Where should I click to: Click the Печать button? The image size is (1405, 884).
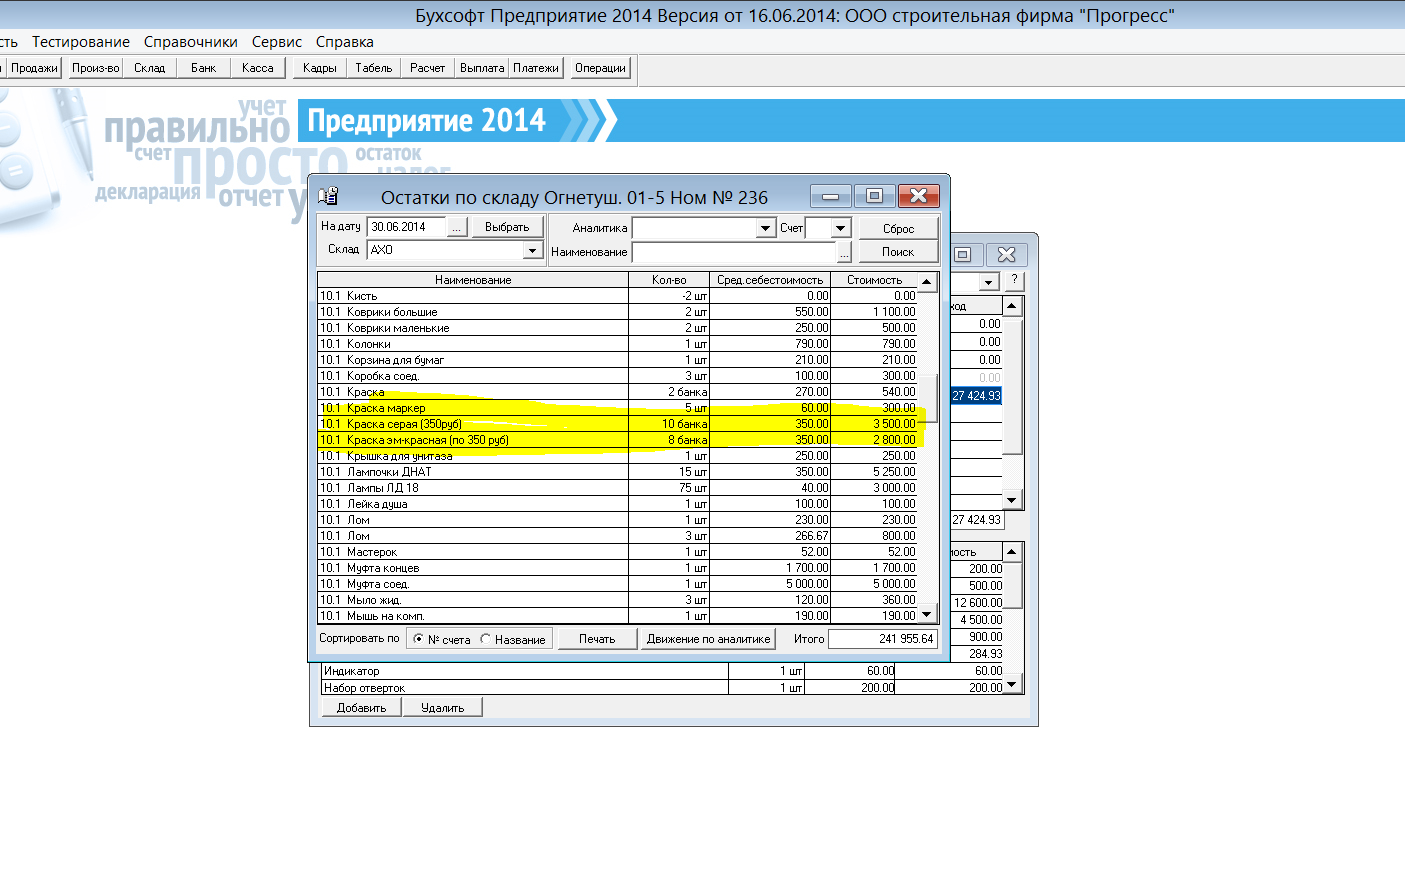coord(597,639)
